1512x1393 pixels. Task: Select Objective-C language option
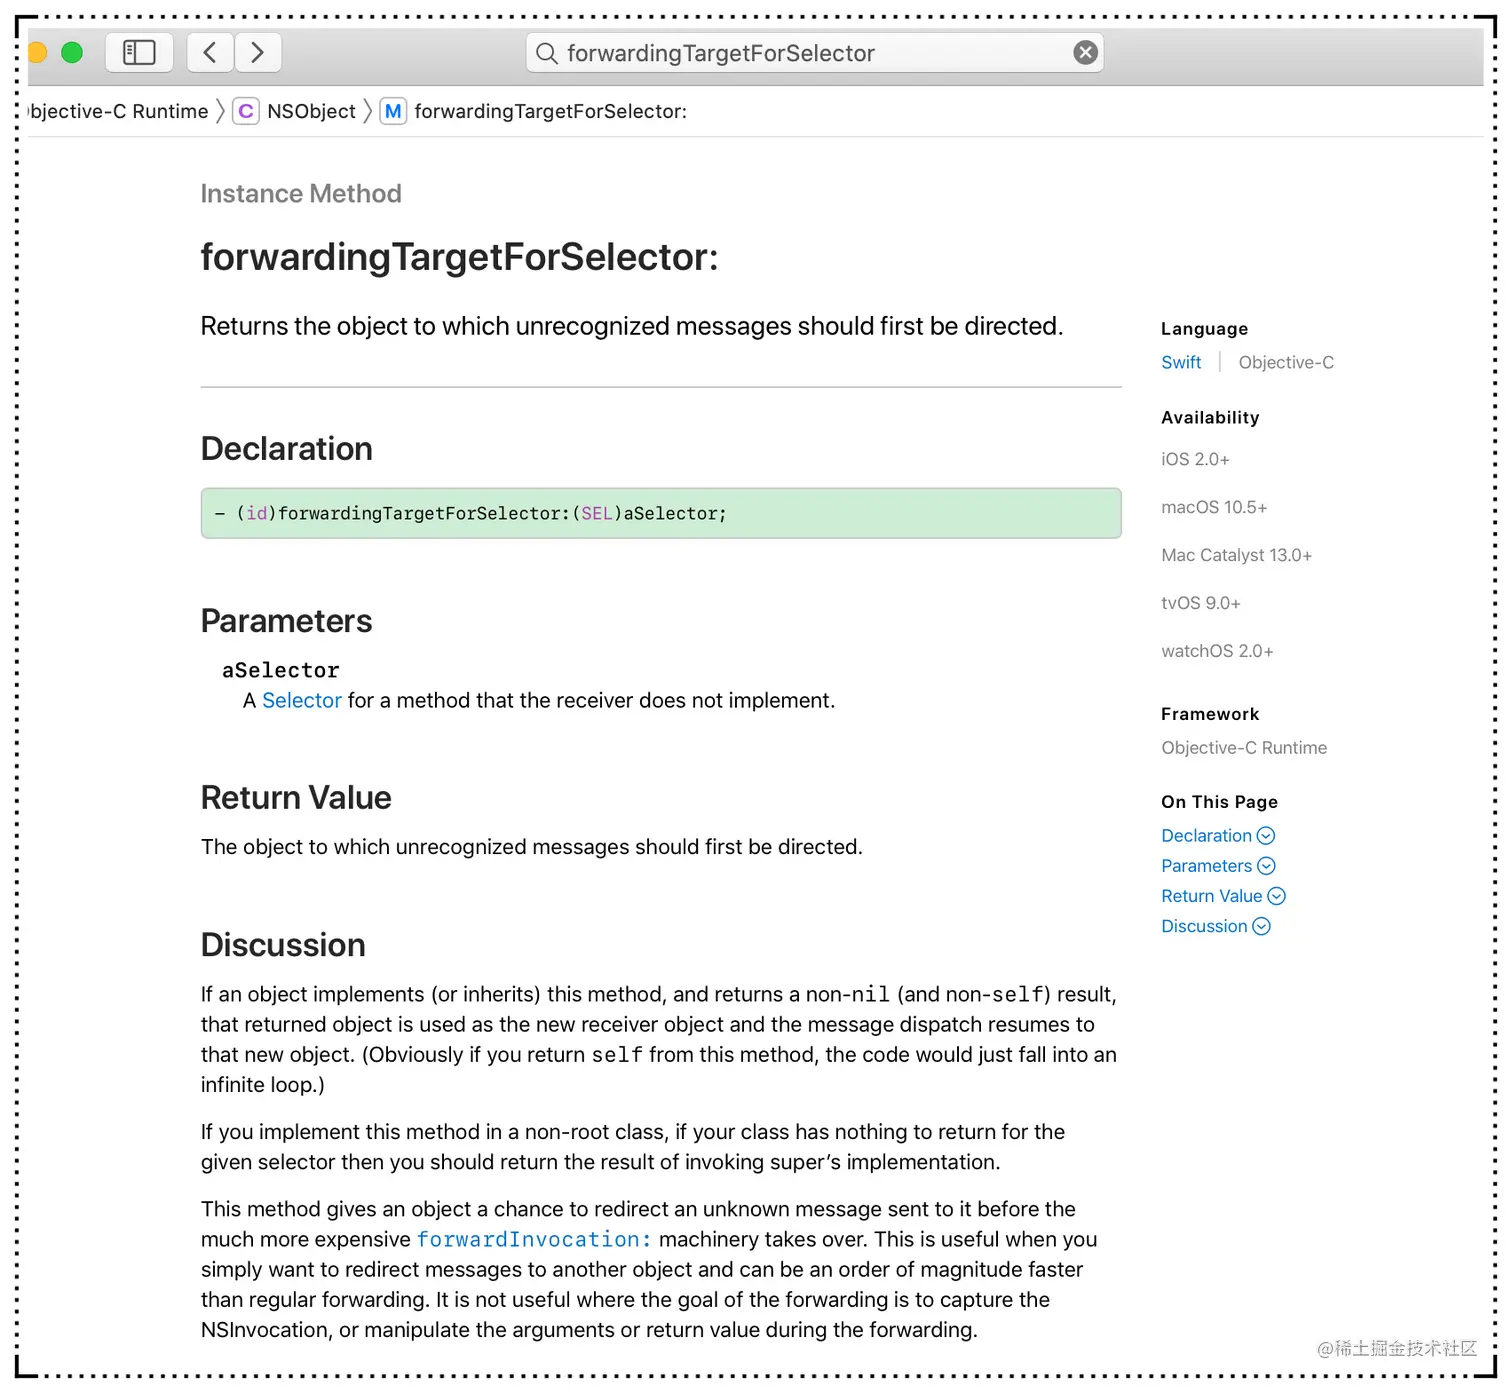point(1286,362)
